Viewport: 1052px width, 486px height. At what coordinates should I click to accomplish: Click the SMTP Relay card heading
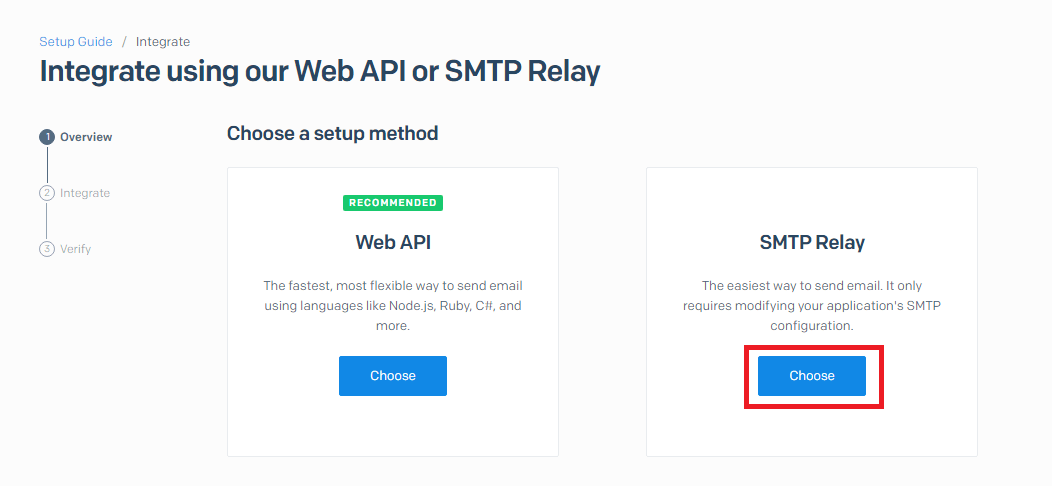[x=812, y=242]
